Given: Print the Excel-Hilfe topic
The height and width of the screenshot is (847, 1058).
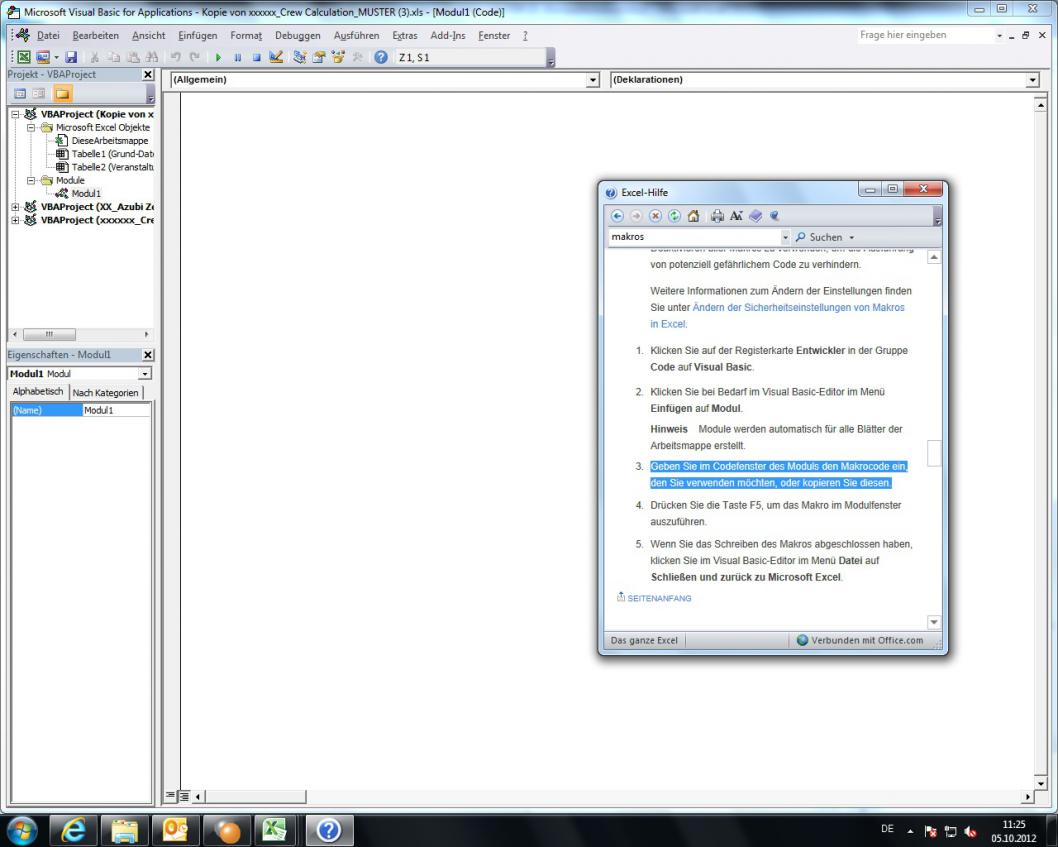Looking at the screenshot, I should pos(717,216).
